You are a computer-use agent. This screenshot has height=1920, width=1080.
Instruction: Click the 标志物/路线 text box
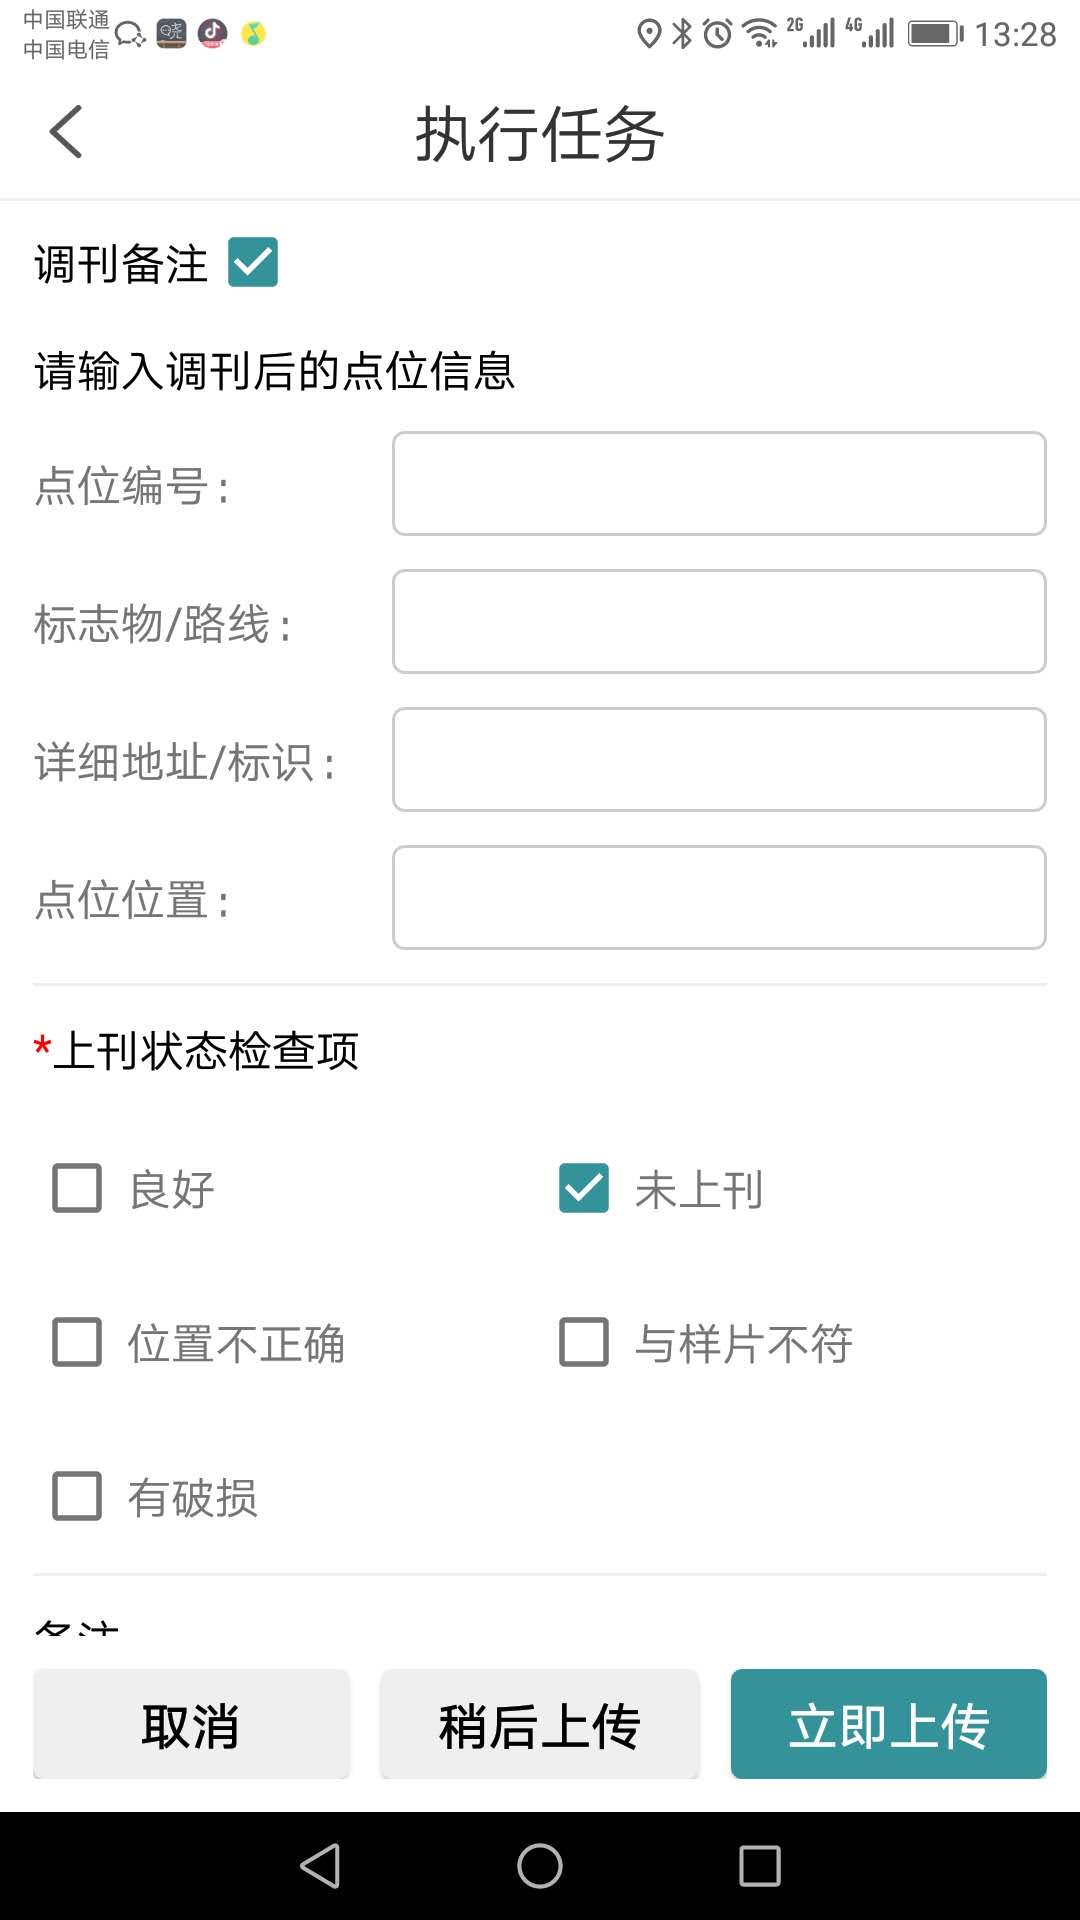click(x=719, y=622)
